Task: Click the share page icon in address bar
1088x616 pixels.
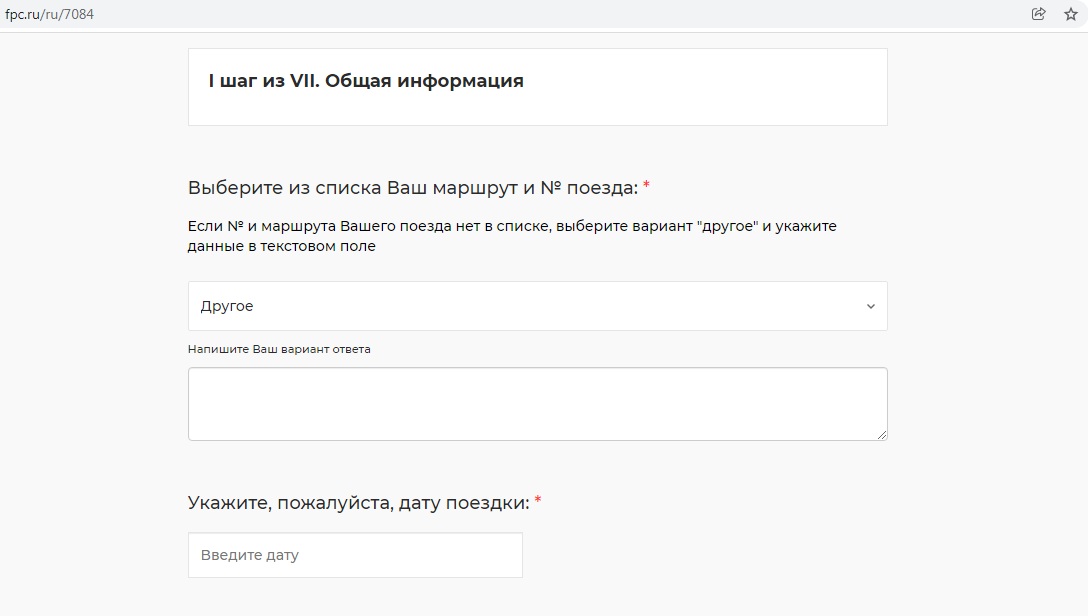Action: pyautogui.click(x=1039, y=14)
